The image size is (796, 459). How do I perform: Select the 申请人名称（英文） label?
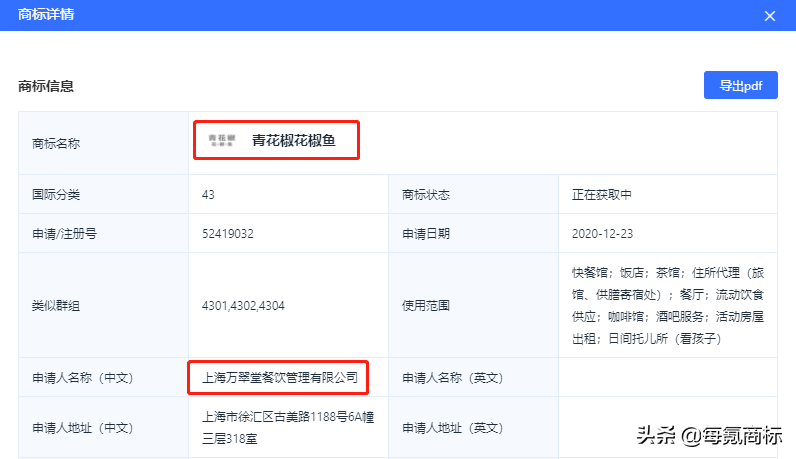pyautogui.click(x=453, y=378)
